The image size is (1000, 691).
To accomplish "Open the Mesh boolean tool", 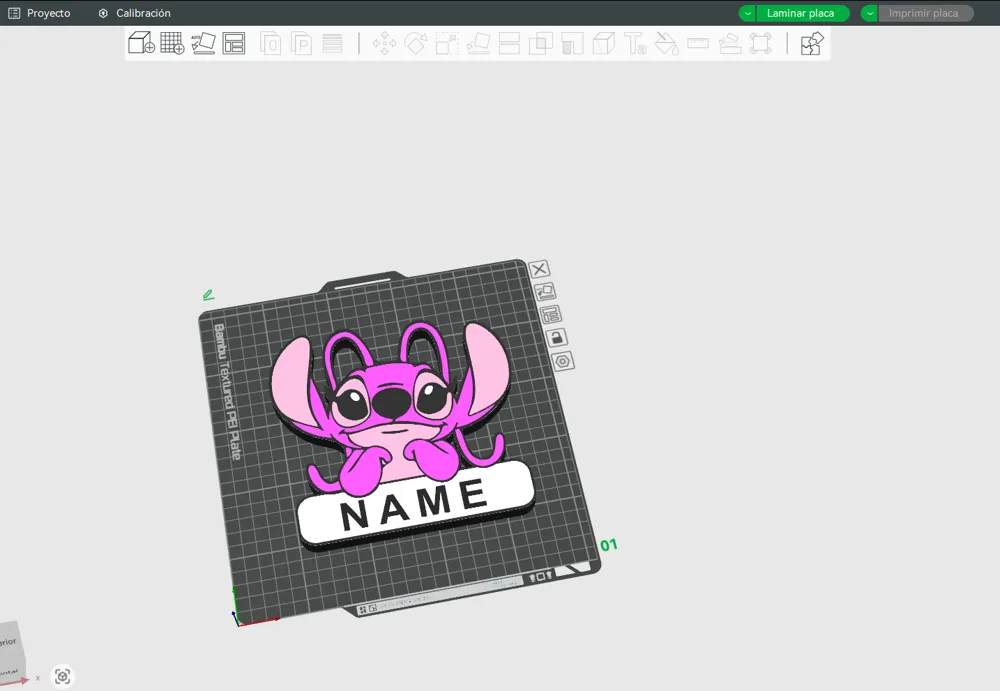I will 541,43.
